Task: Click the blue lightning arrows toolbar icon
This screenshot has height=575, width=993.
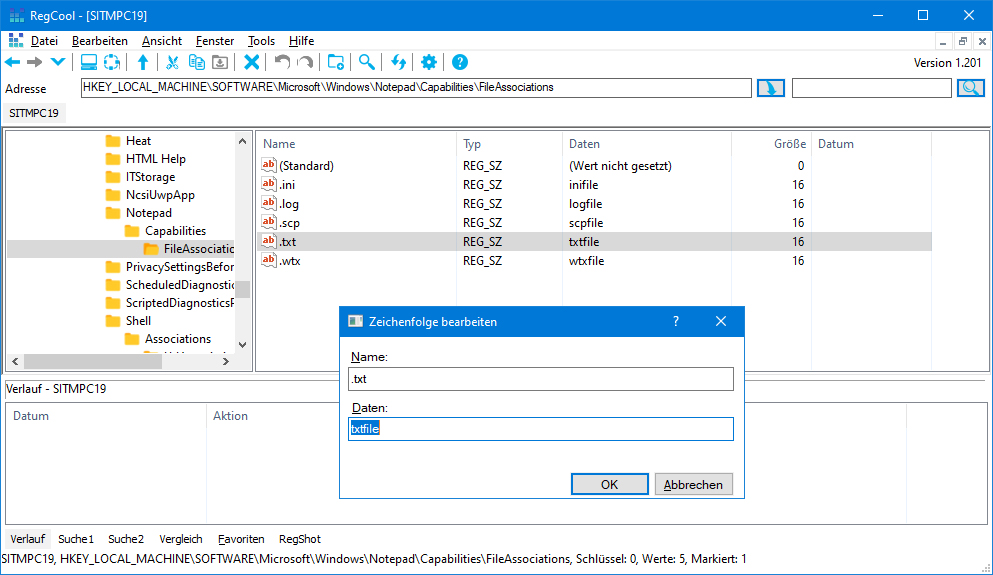Action: [x=398, y=62]
